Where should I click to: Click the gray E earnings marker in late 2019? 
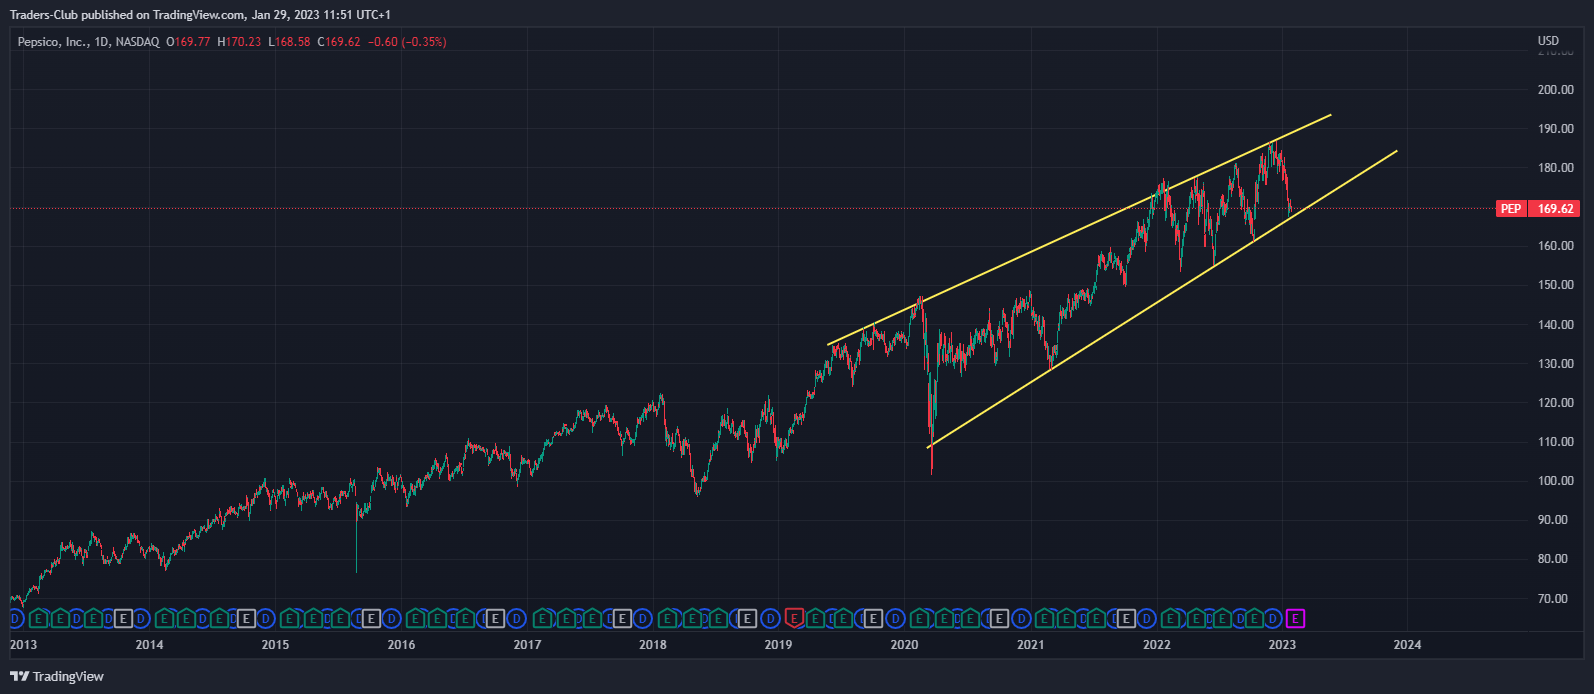point(872,618)
